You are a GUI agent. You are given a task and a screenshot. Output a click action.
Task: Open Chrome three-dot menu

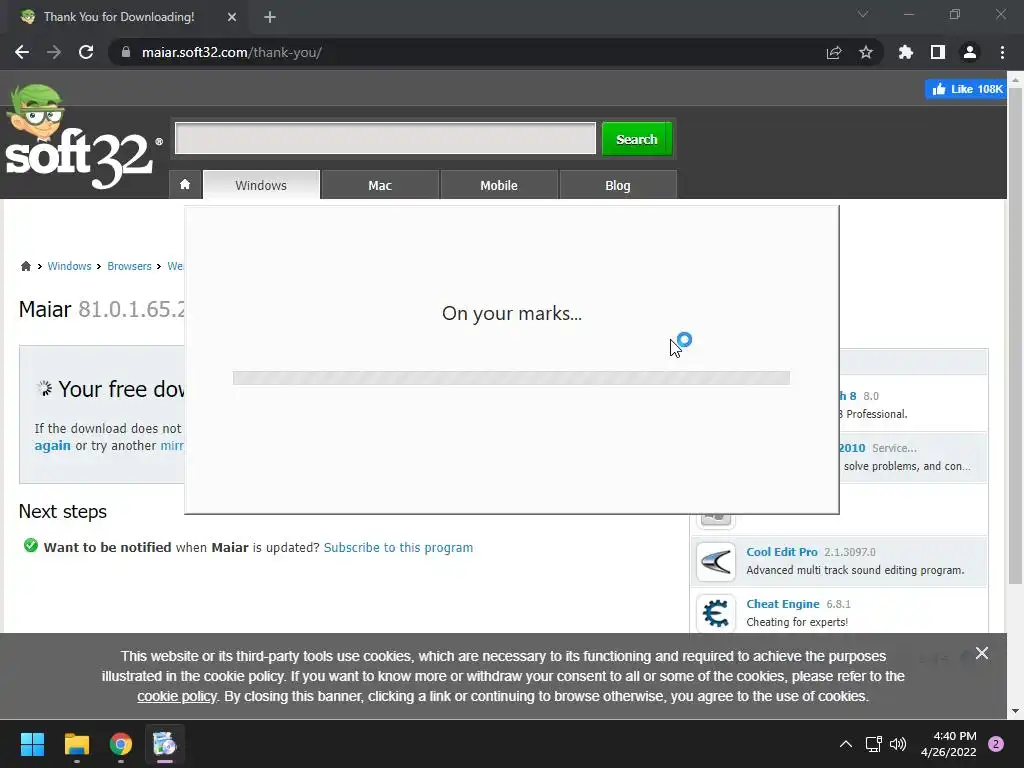click(x=1002, y=52)
